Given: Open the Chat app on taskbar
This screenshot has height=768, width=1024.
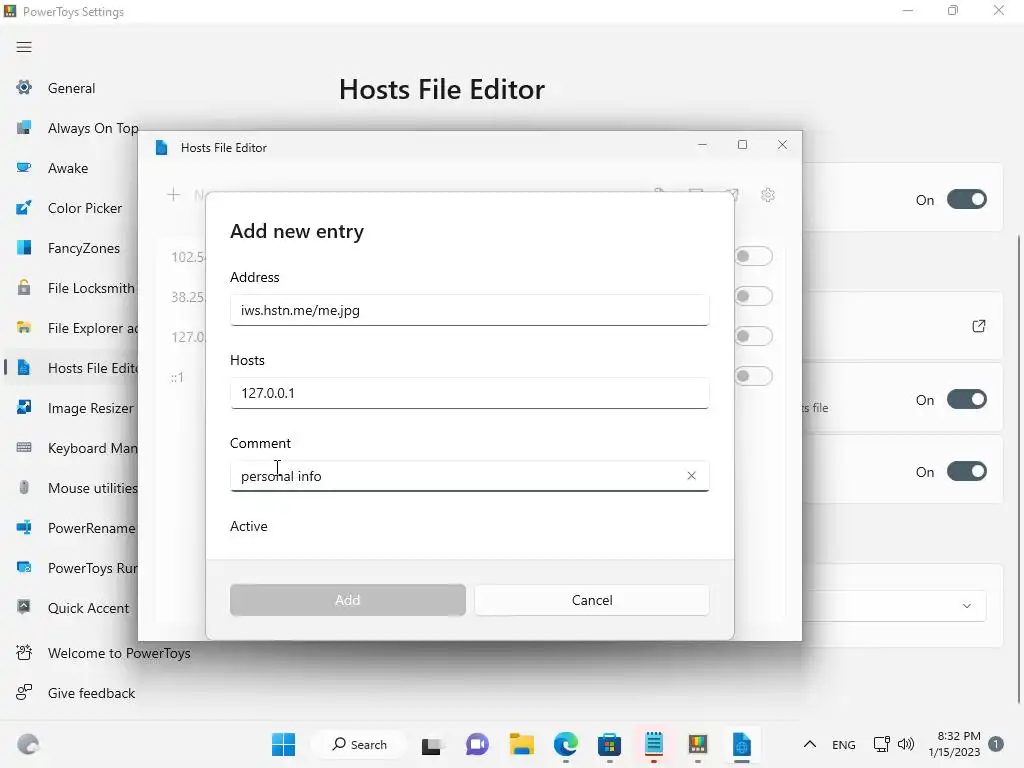Looking at the screenshot, I should pyautogui.click(x=477, y=744).
